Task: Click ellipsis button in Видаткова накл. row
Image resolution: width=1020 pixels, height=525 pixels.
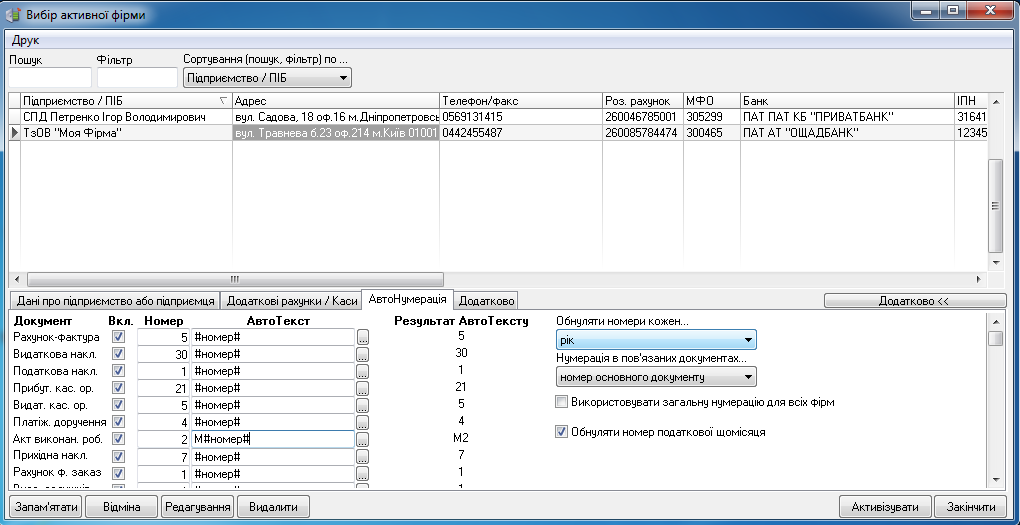Action: (x=363, y=355)
